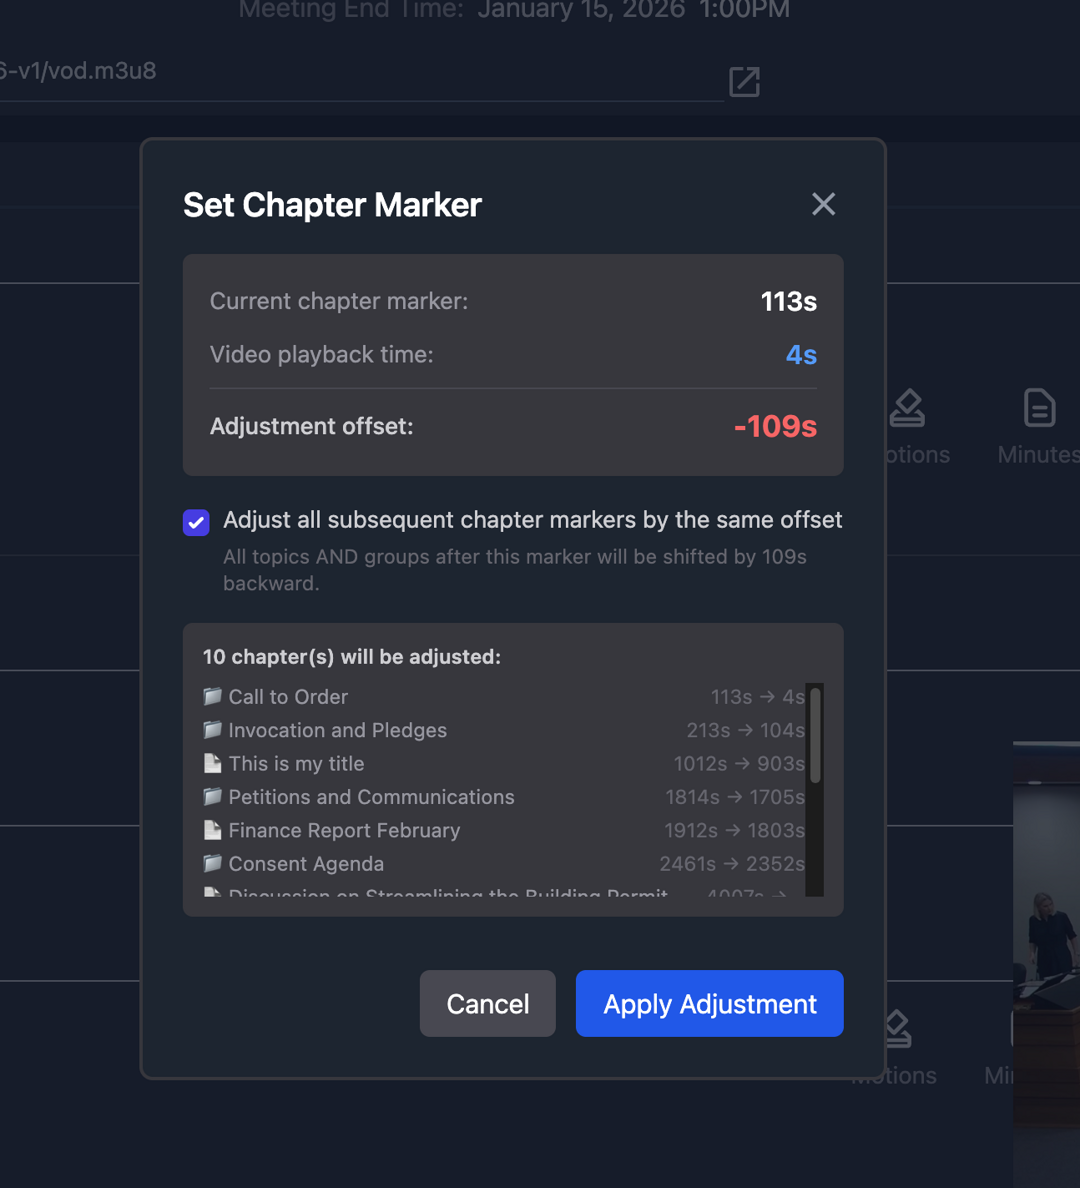Click the folder icon for Consent Agenda

212,863
